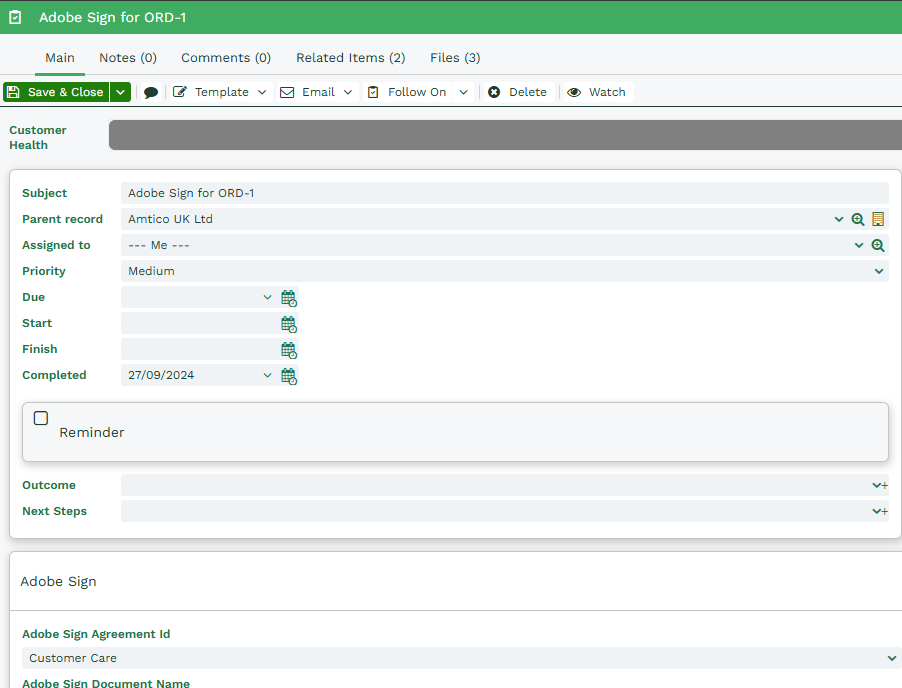Click the Template pencil edit icon
Screen dimensions: 902x688
tap(179, 92)
